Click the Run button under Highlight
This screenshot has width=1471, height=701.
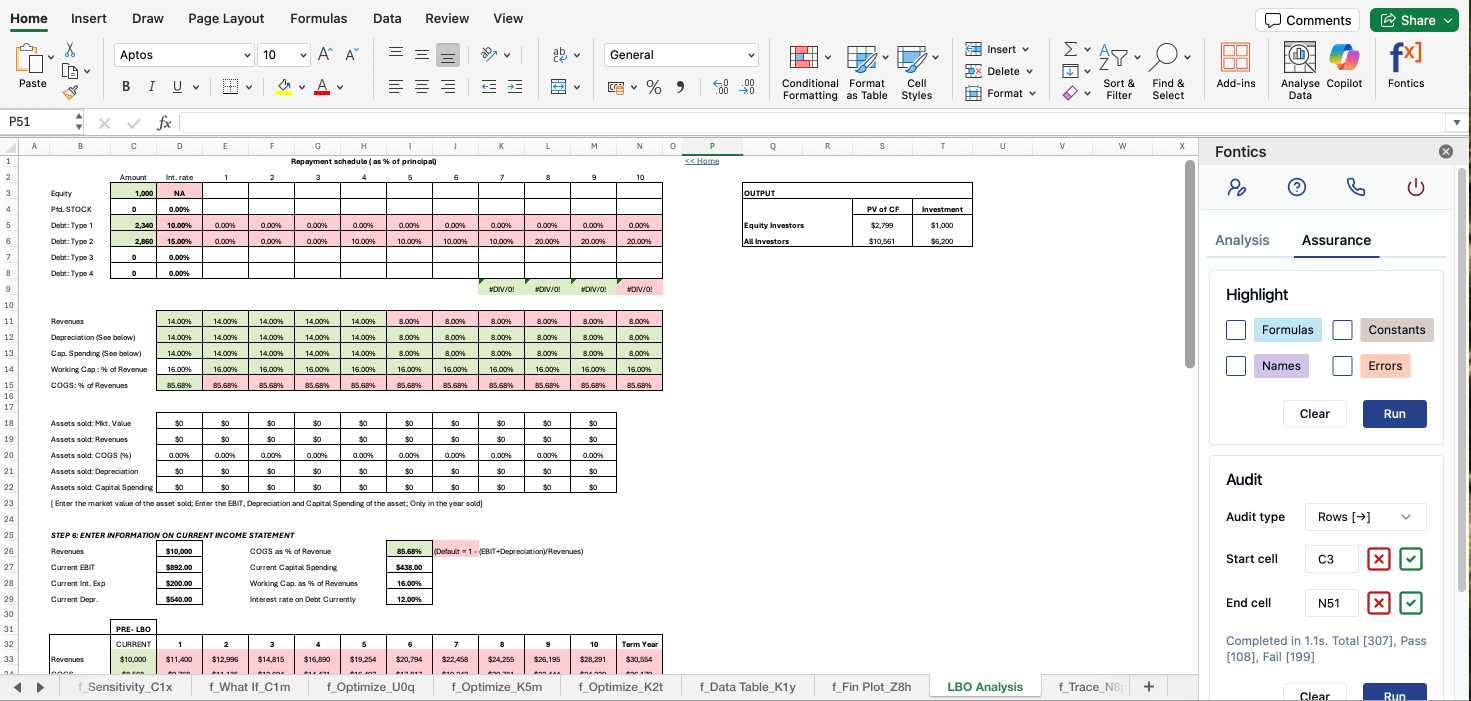coord(1394,413)
